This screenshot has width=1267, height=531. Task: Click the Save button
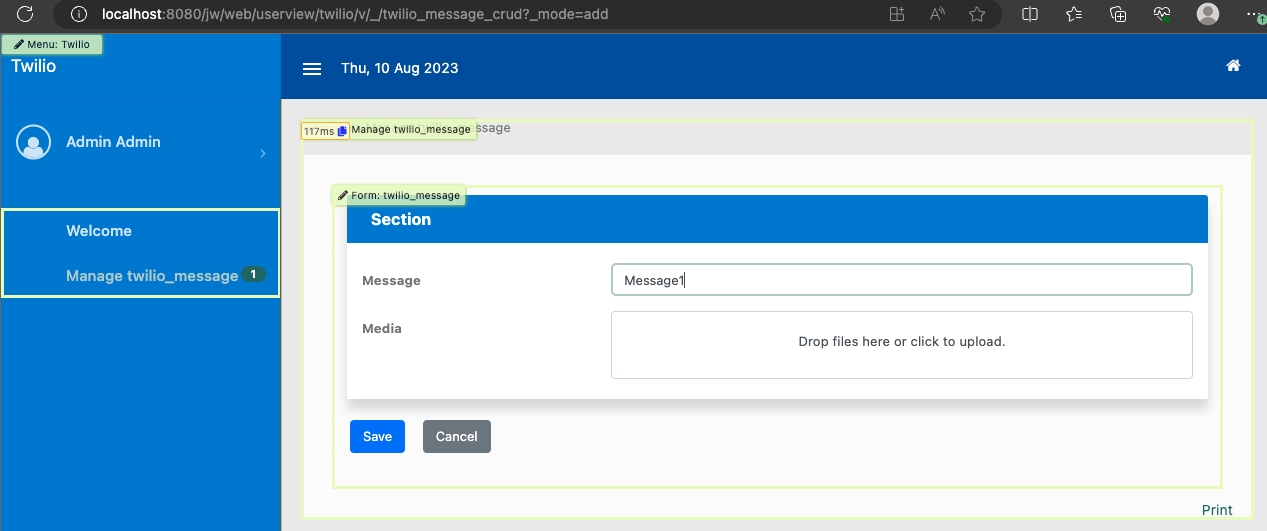377,437
